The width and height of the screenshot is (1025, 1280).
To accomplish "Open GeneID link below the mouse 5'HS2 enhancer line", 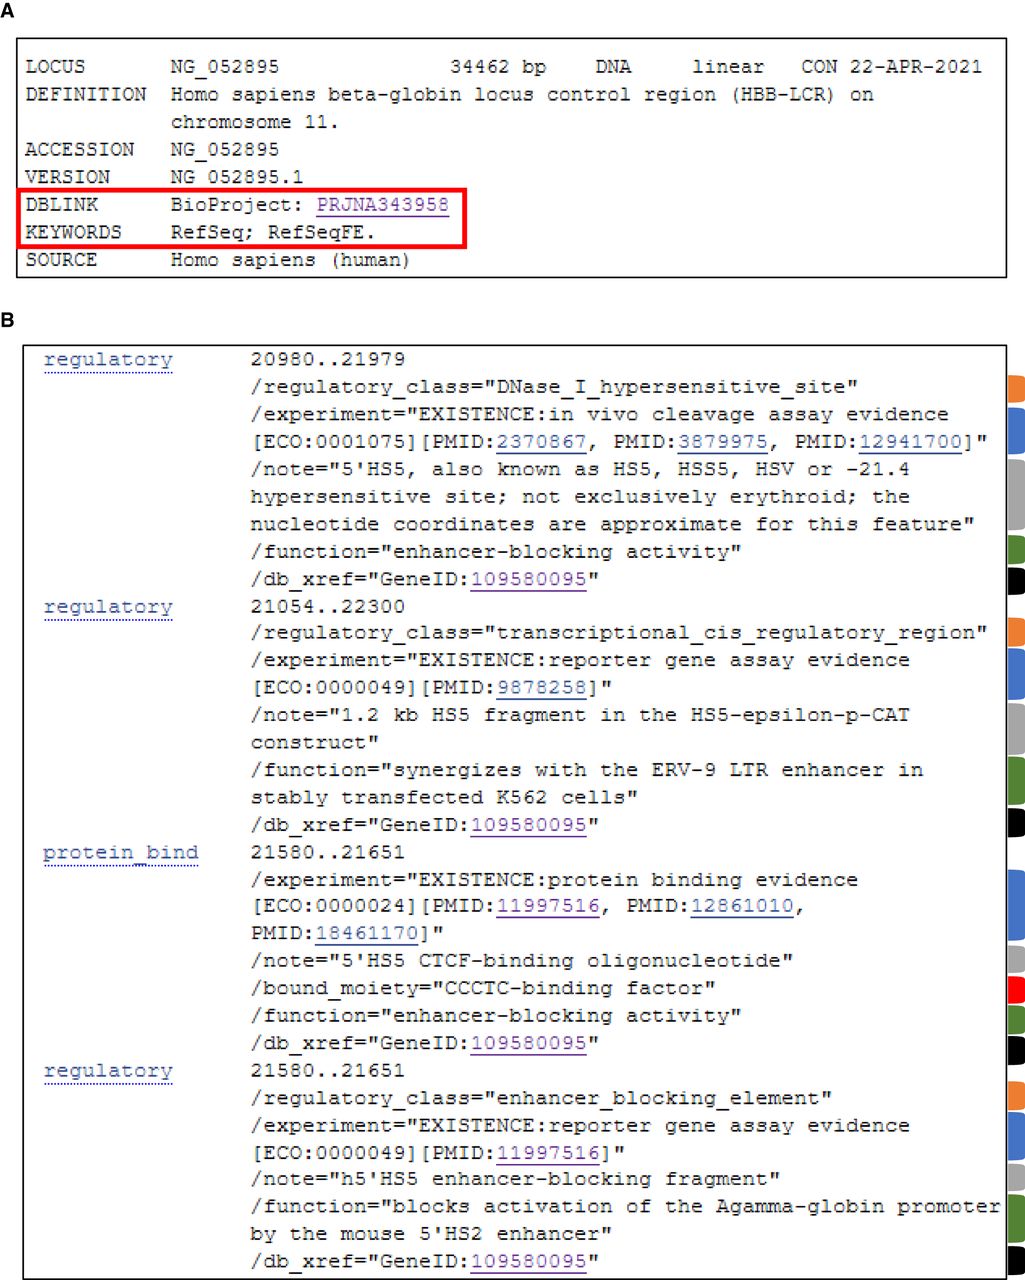I will [x=528, y=1262].
